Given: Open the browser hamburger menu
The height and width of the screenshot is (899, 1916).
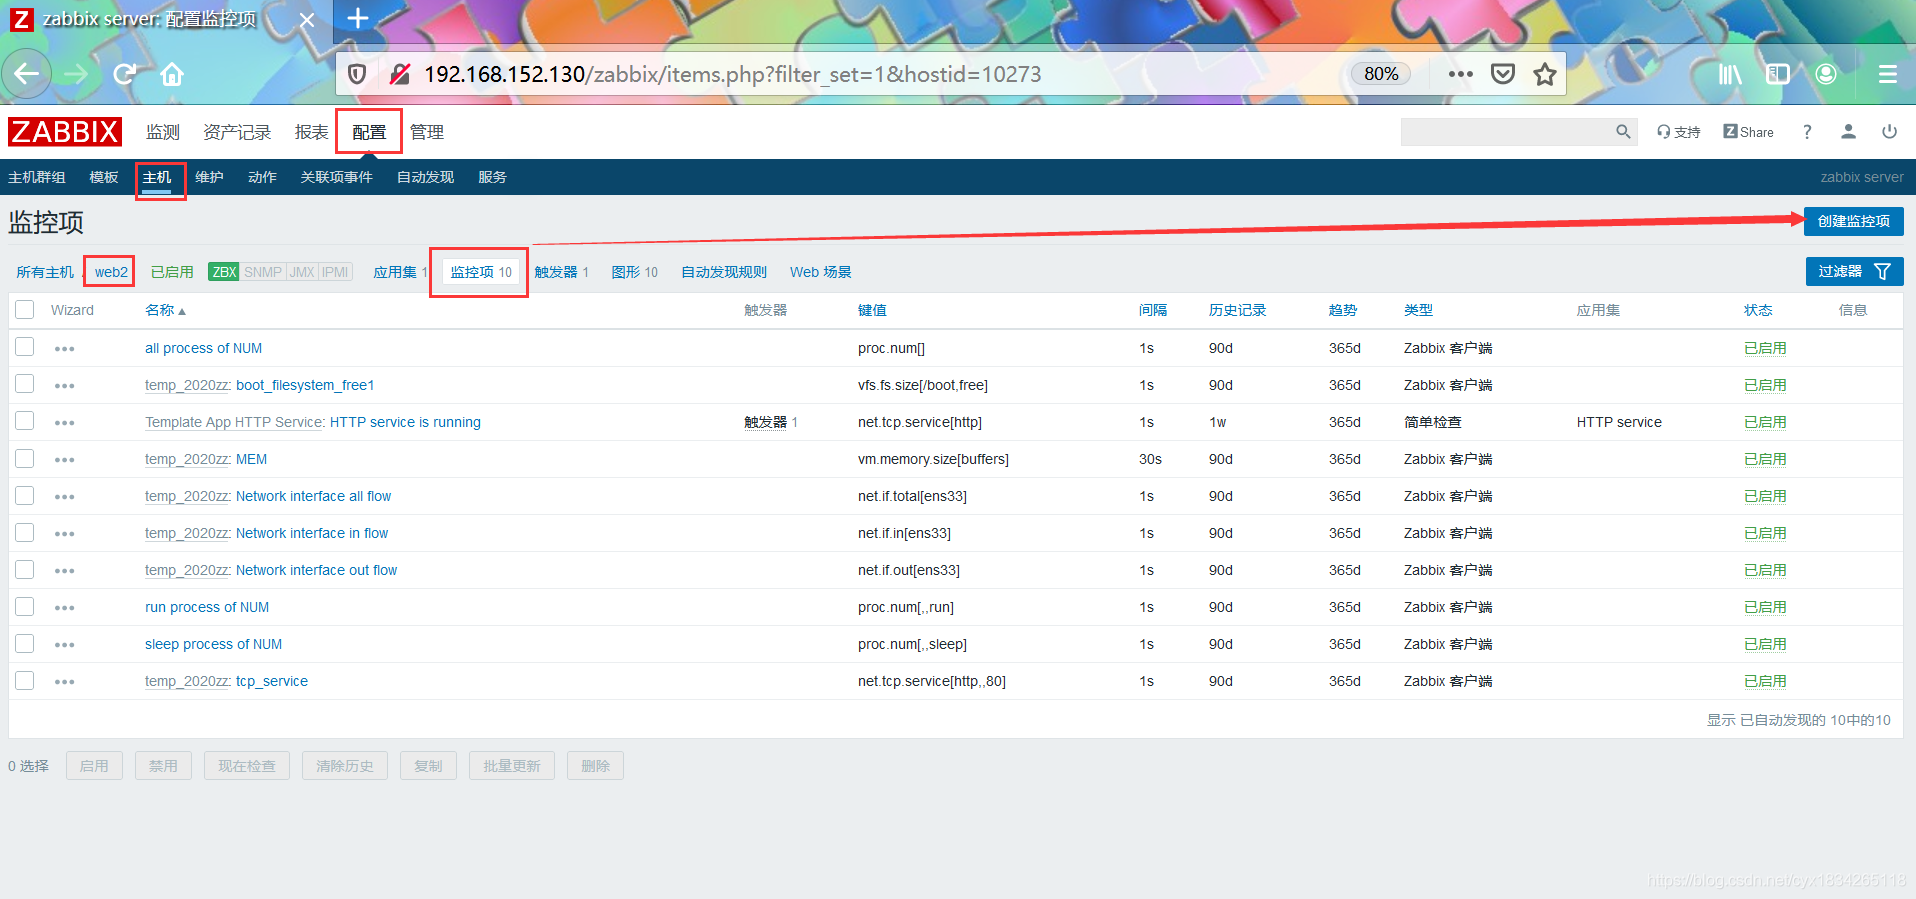Looking at the screenshot, I should pos(1887,74).
